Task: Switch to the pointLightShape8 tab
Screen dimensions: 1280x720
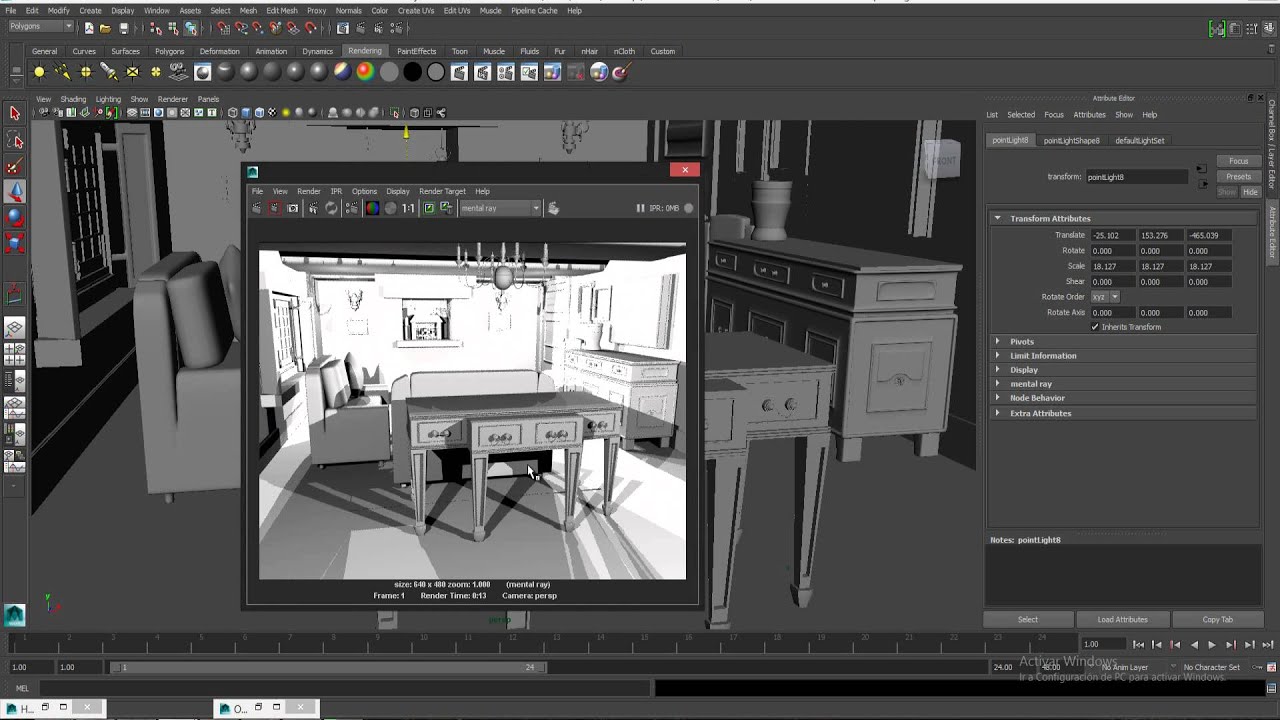Action: (1071, 141)
